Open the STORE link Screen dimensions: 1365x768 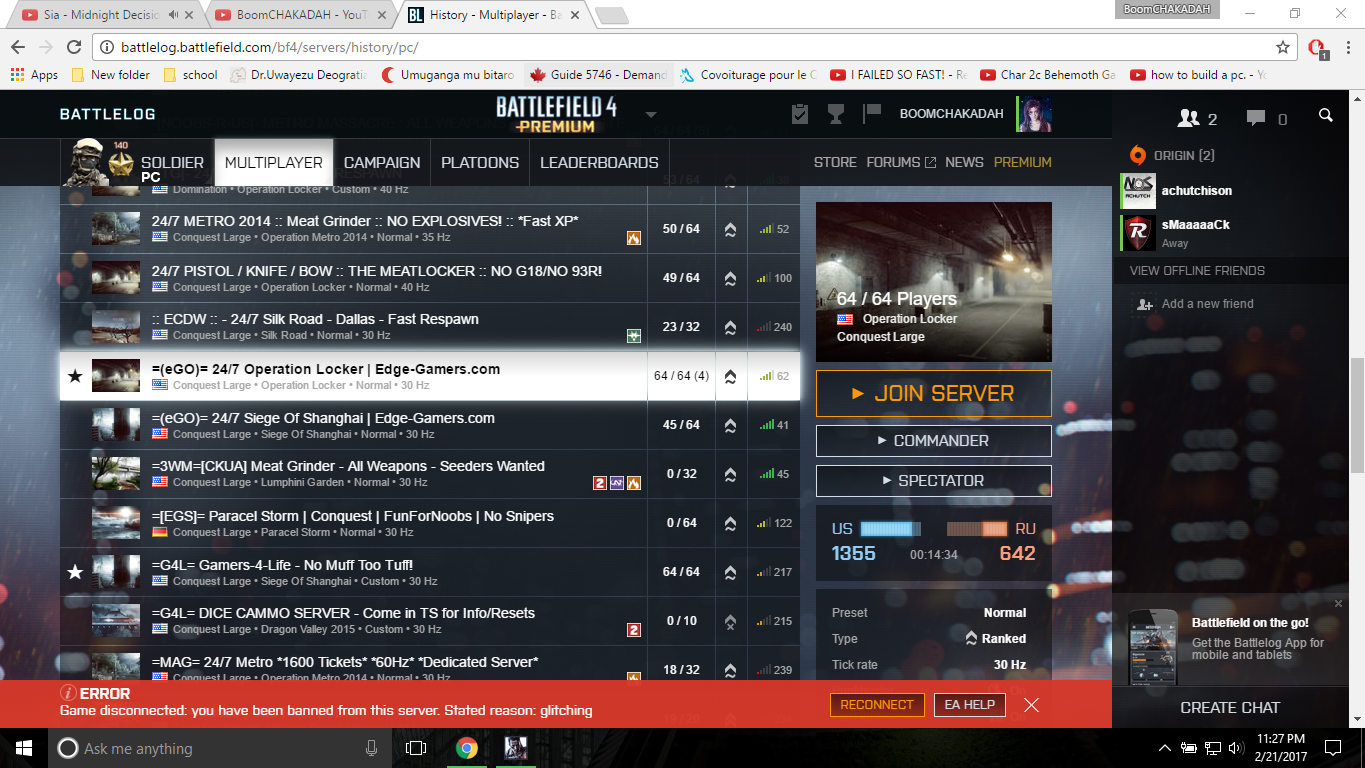[x=835, y=162]
